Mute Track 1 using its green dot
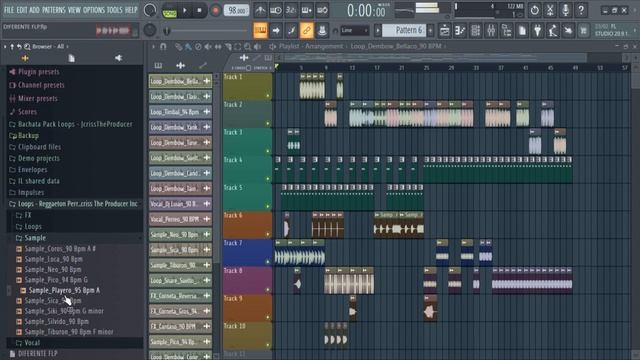Viewport: 640px width, 360px height. click(268, 96)
